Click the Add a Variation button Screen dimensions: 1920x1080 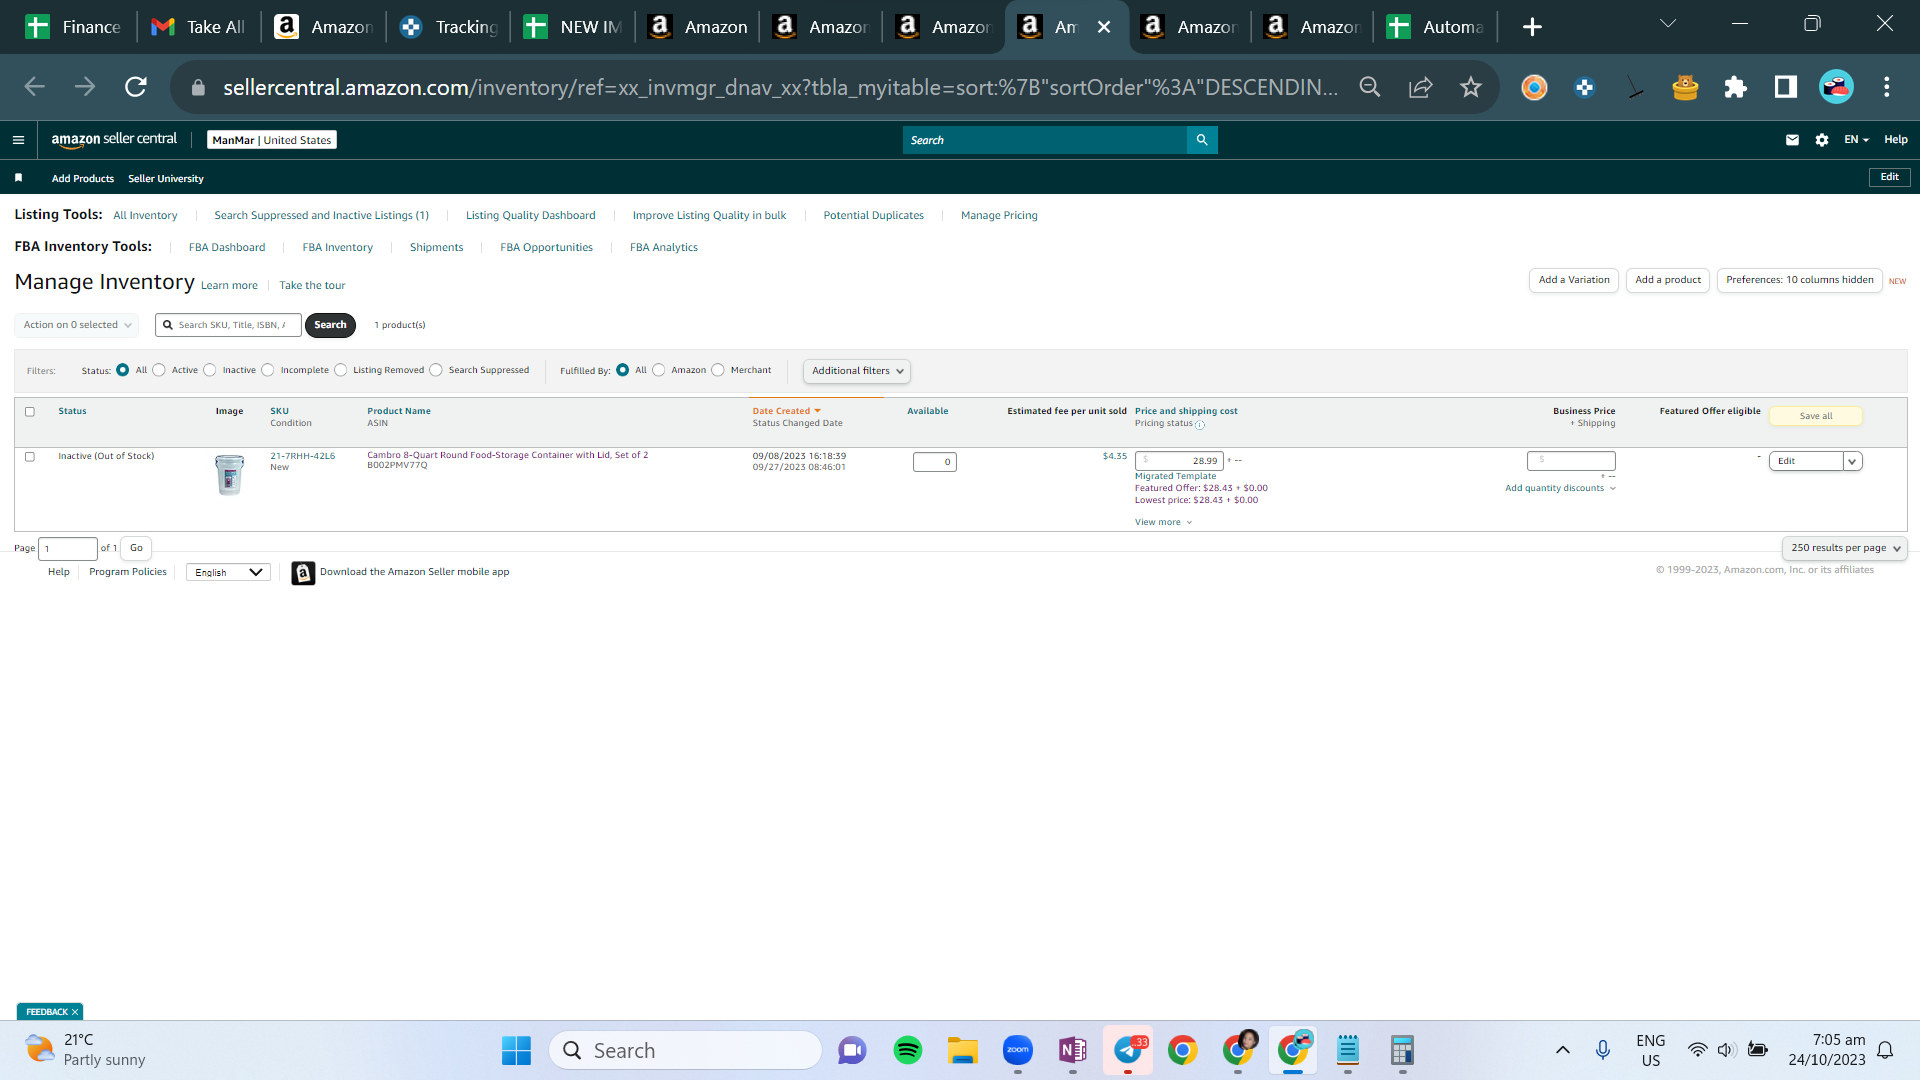(1574, 280)
